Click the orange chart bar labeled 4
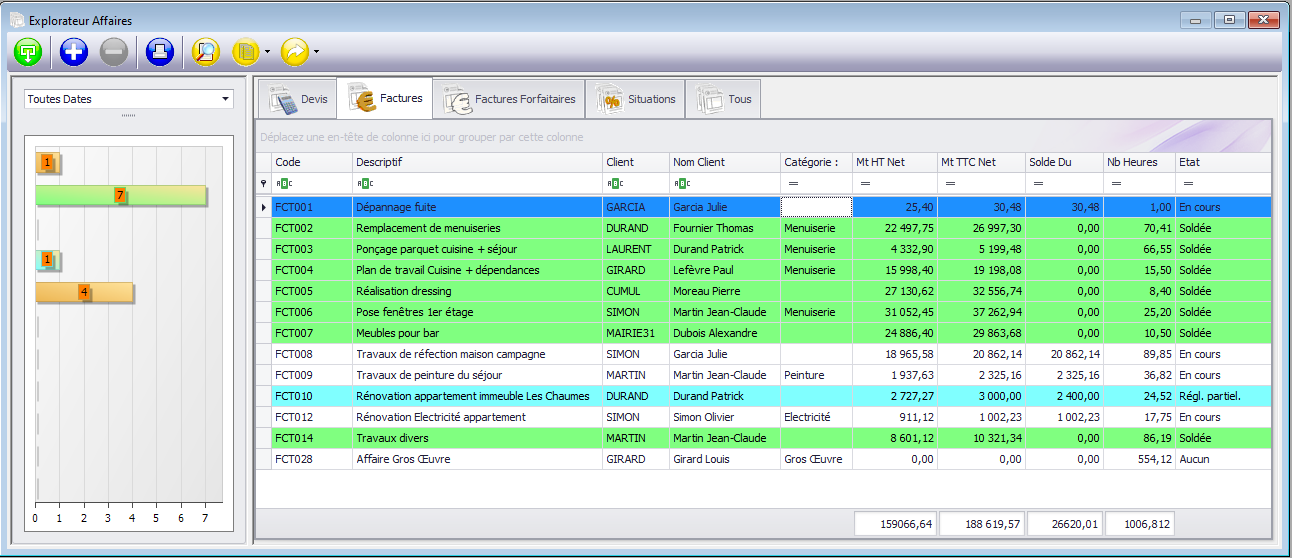The width and height of the screenshot is (1292, 558). pos(85,292)
